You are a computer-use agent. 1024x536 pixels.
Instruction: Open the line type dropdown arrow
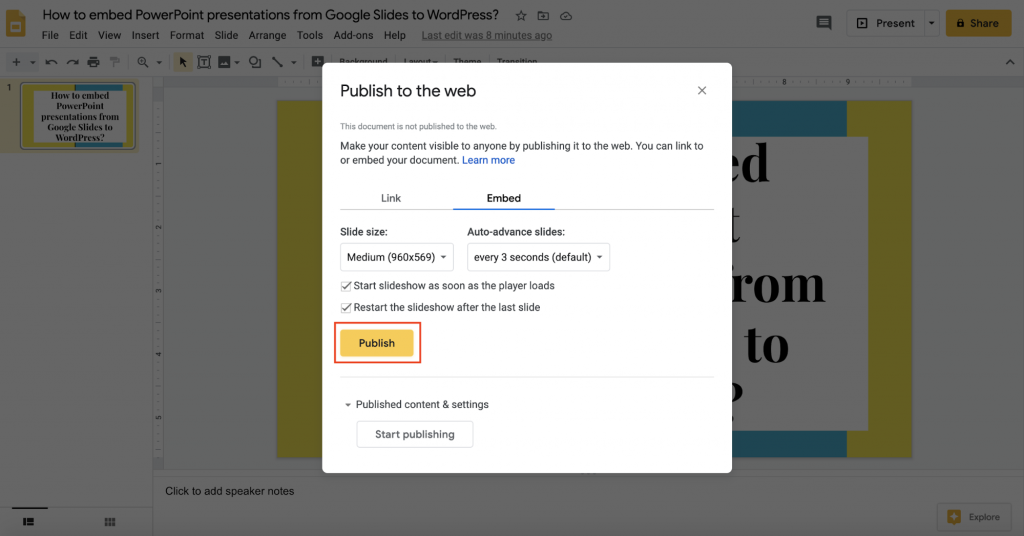click(294, 63)
